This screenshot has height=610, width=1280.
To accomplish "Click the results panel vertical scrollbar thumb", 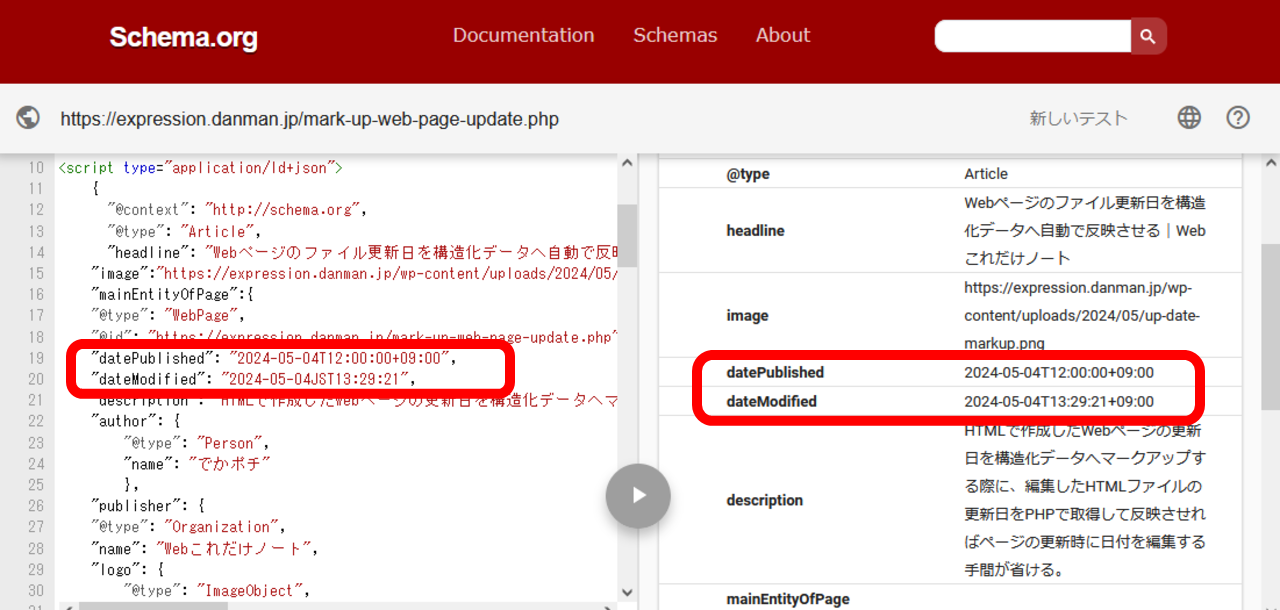I will [1270, 327].
